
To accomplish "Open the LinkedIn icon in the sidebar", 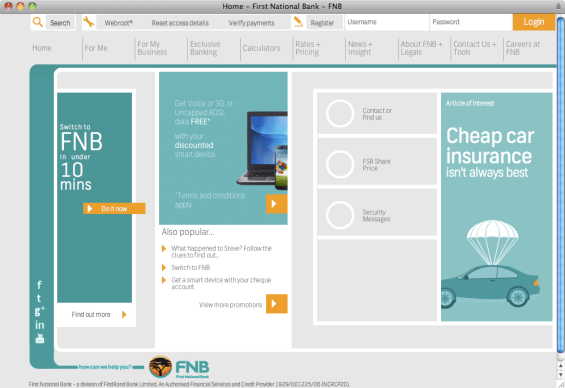I will 40,325.
